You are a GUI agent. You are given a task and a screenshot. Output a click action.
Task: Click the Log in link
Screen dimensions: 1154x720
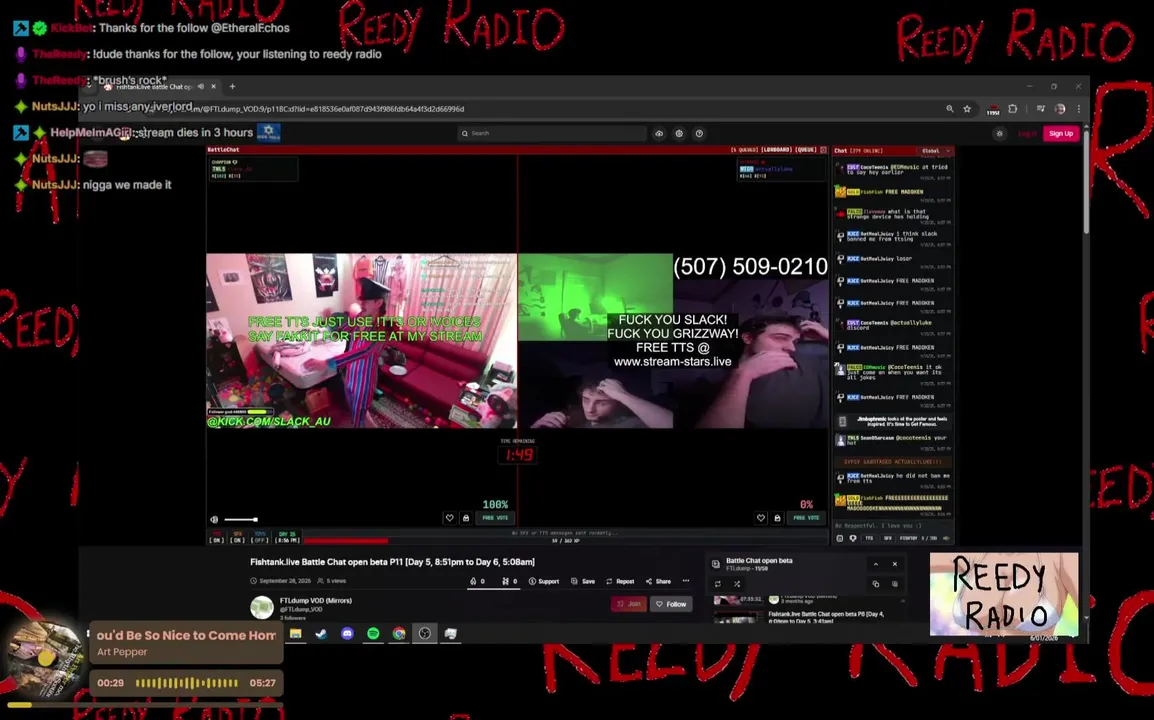[1027, 133]
